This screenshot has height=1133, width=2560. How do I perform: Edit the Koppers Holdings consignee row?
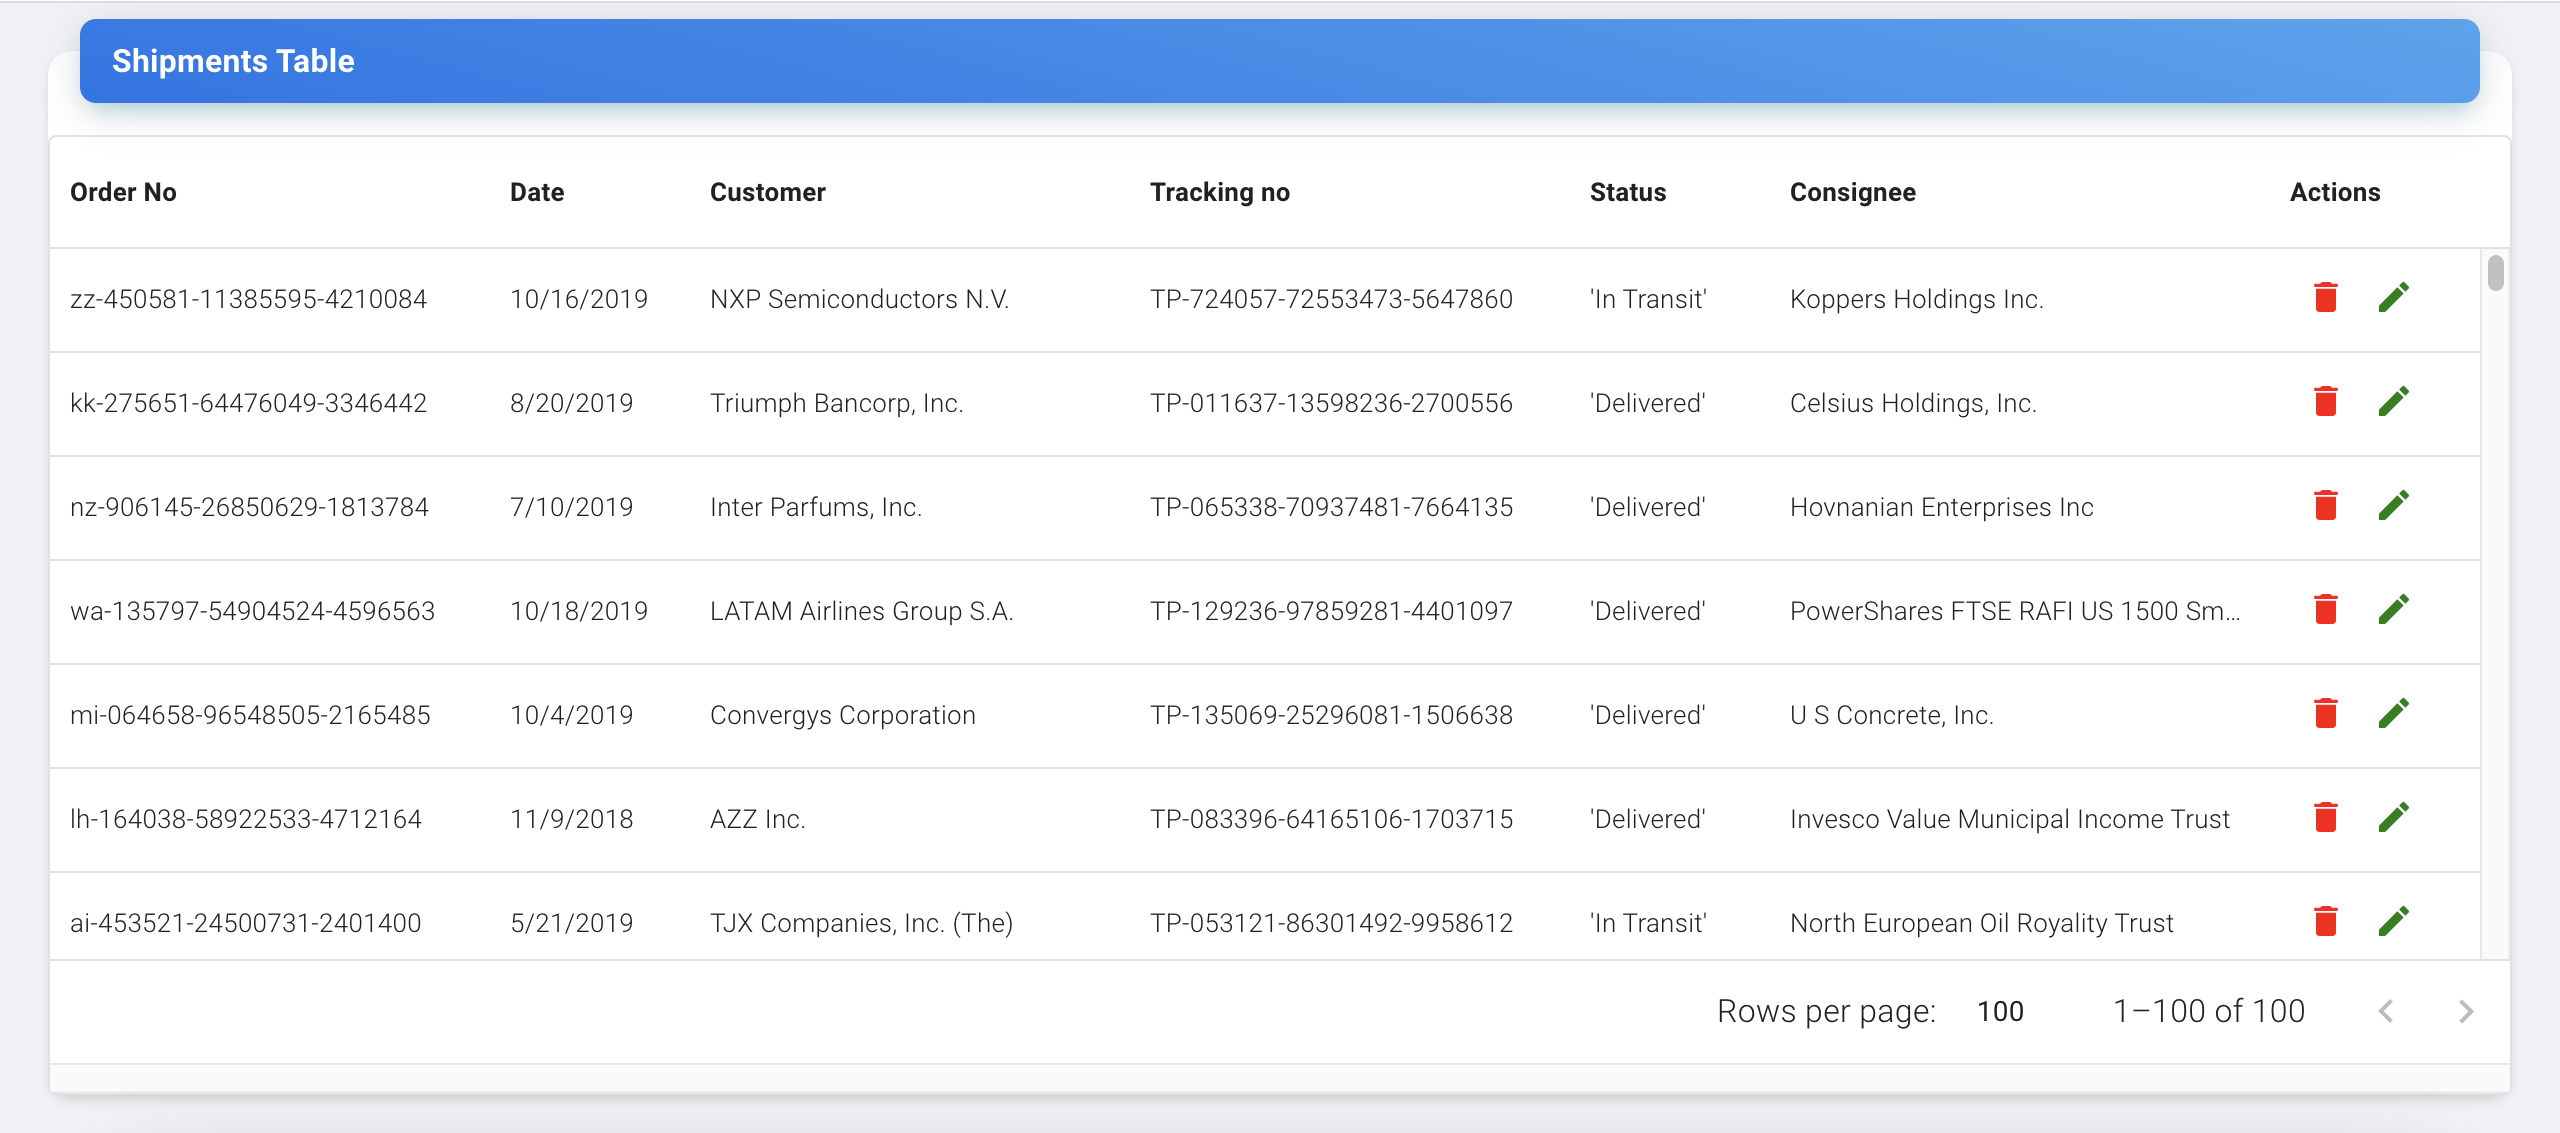(x=2395, y=297)
